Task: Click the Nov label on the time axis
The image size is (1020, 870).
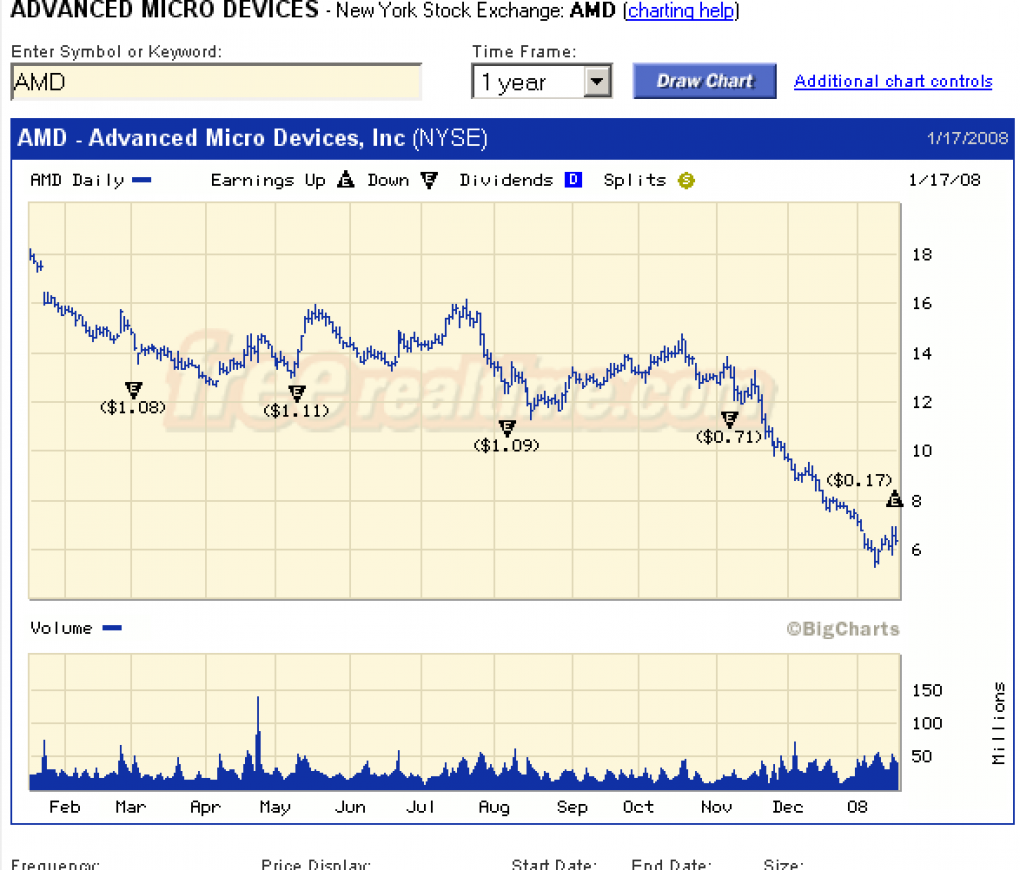Action: pos(716,807)
